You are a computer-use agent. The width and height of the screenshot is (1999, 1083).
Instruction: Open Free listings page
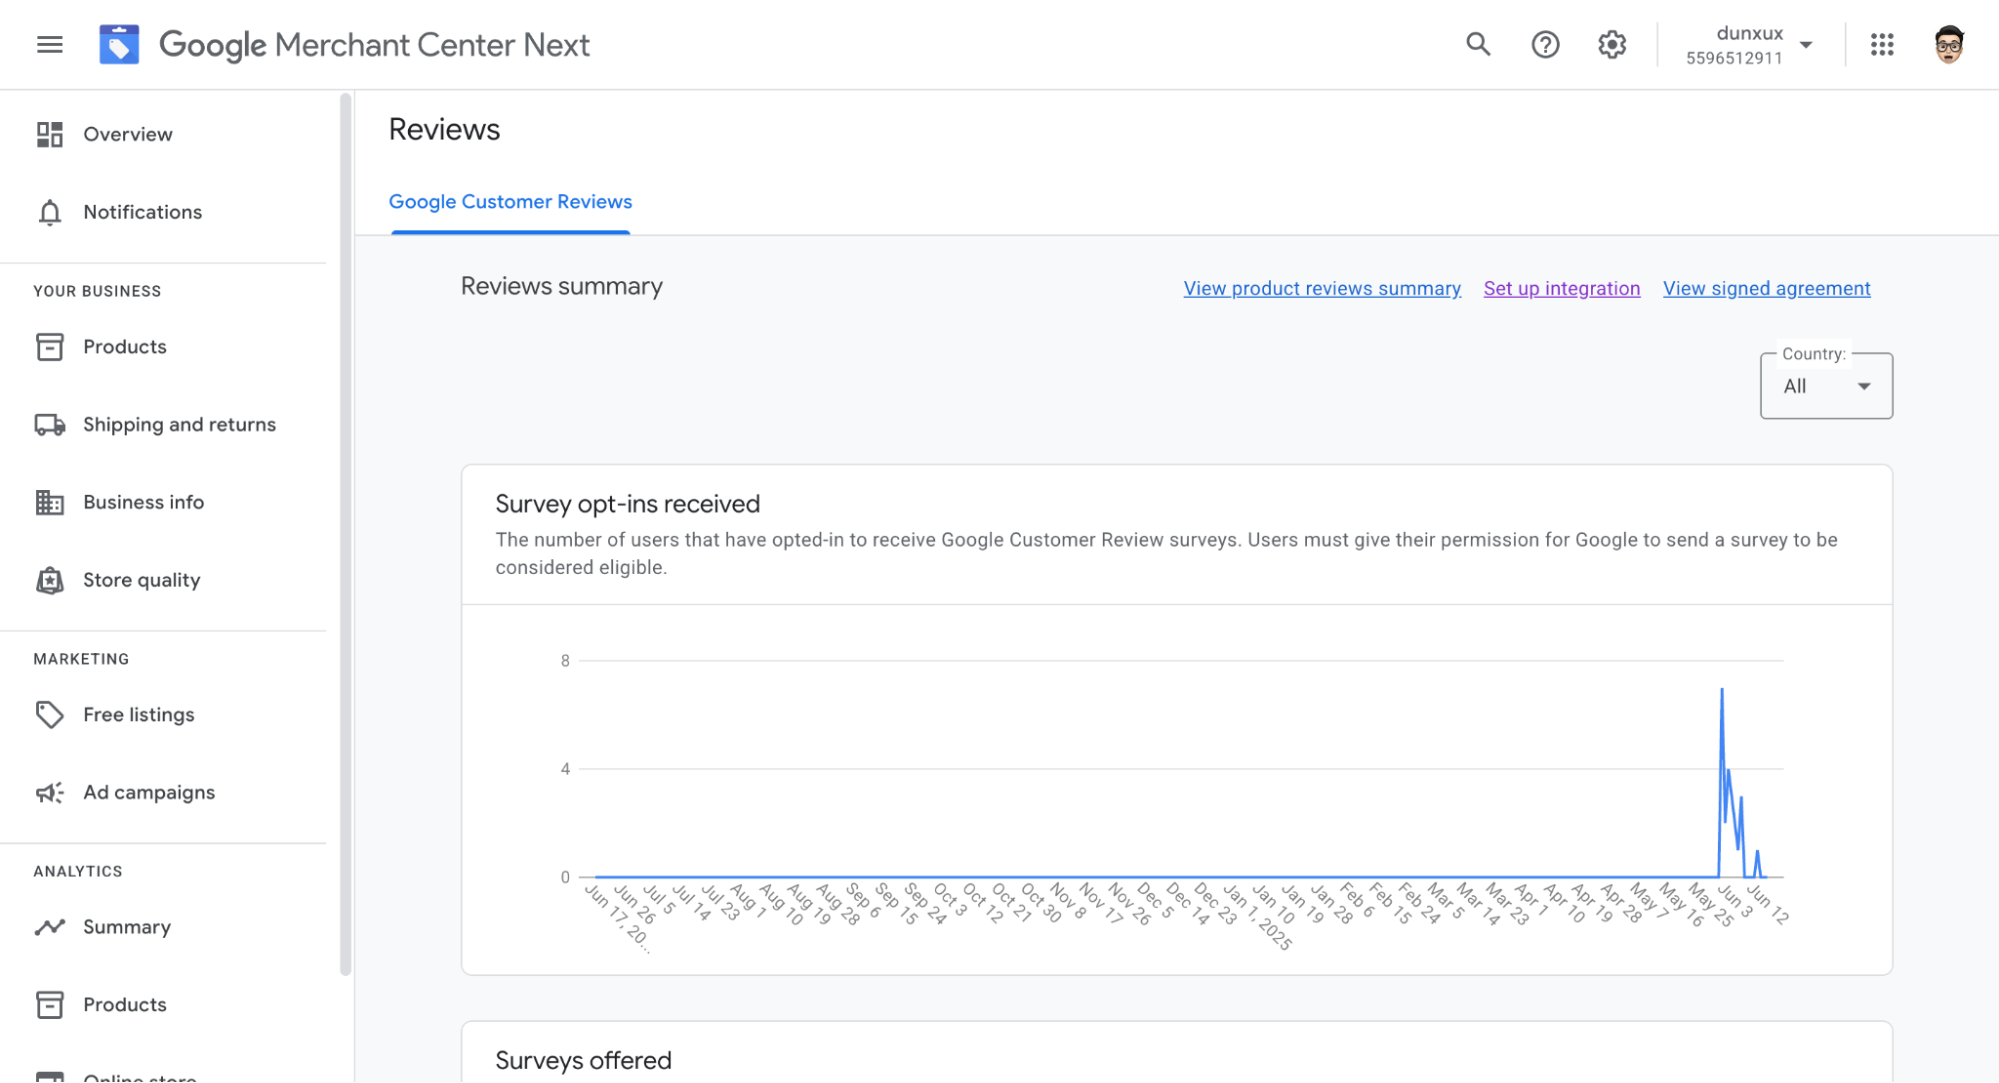pyautogui.click(x=138, y=714)
